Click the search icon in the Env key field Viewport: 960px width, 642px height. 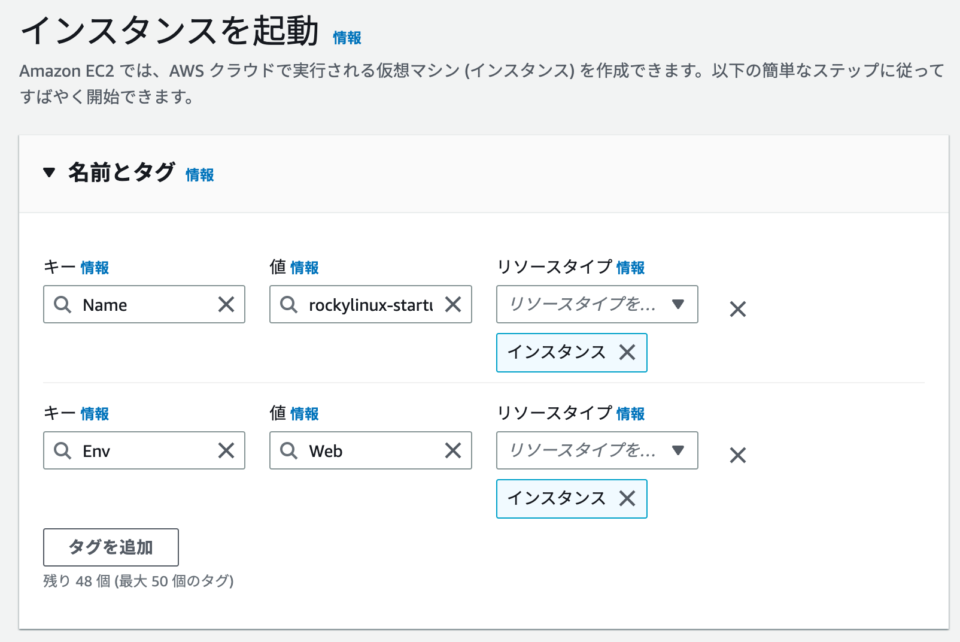tap(62, 450)
